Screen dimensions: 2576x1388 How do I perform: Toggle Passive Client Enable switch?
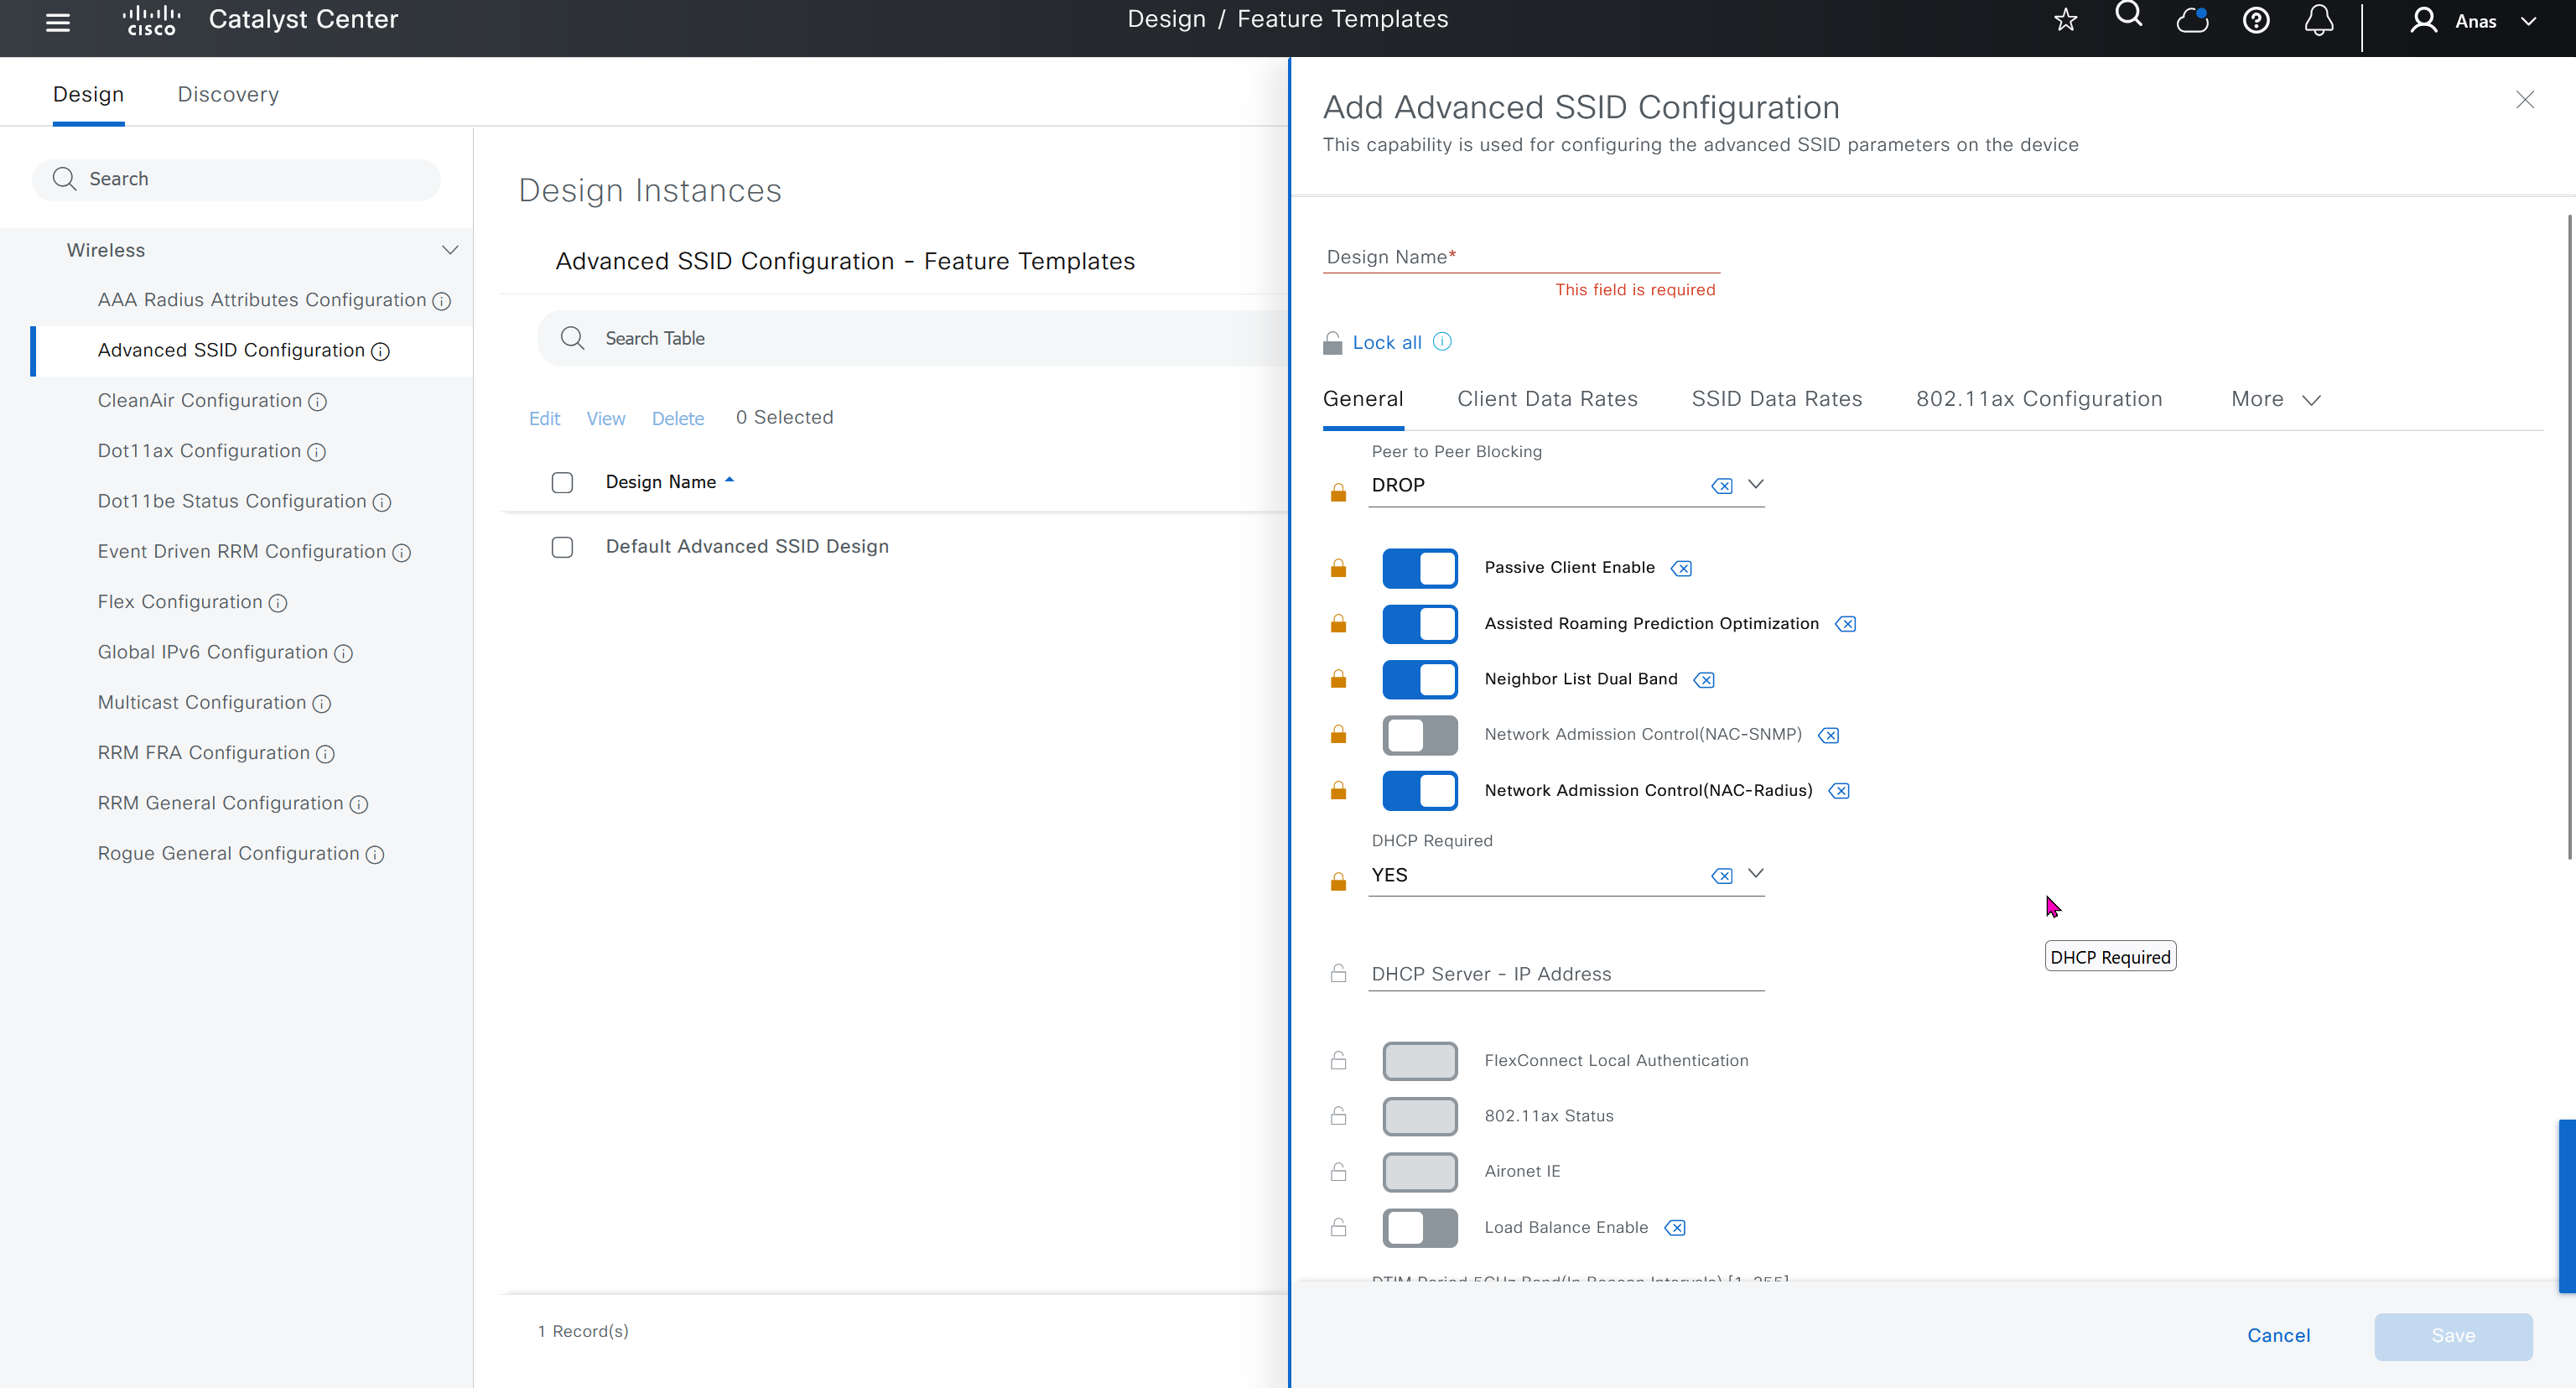coord(1419,568)
